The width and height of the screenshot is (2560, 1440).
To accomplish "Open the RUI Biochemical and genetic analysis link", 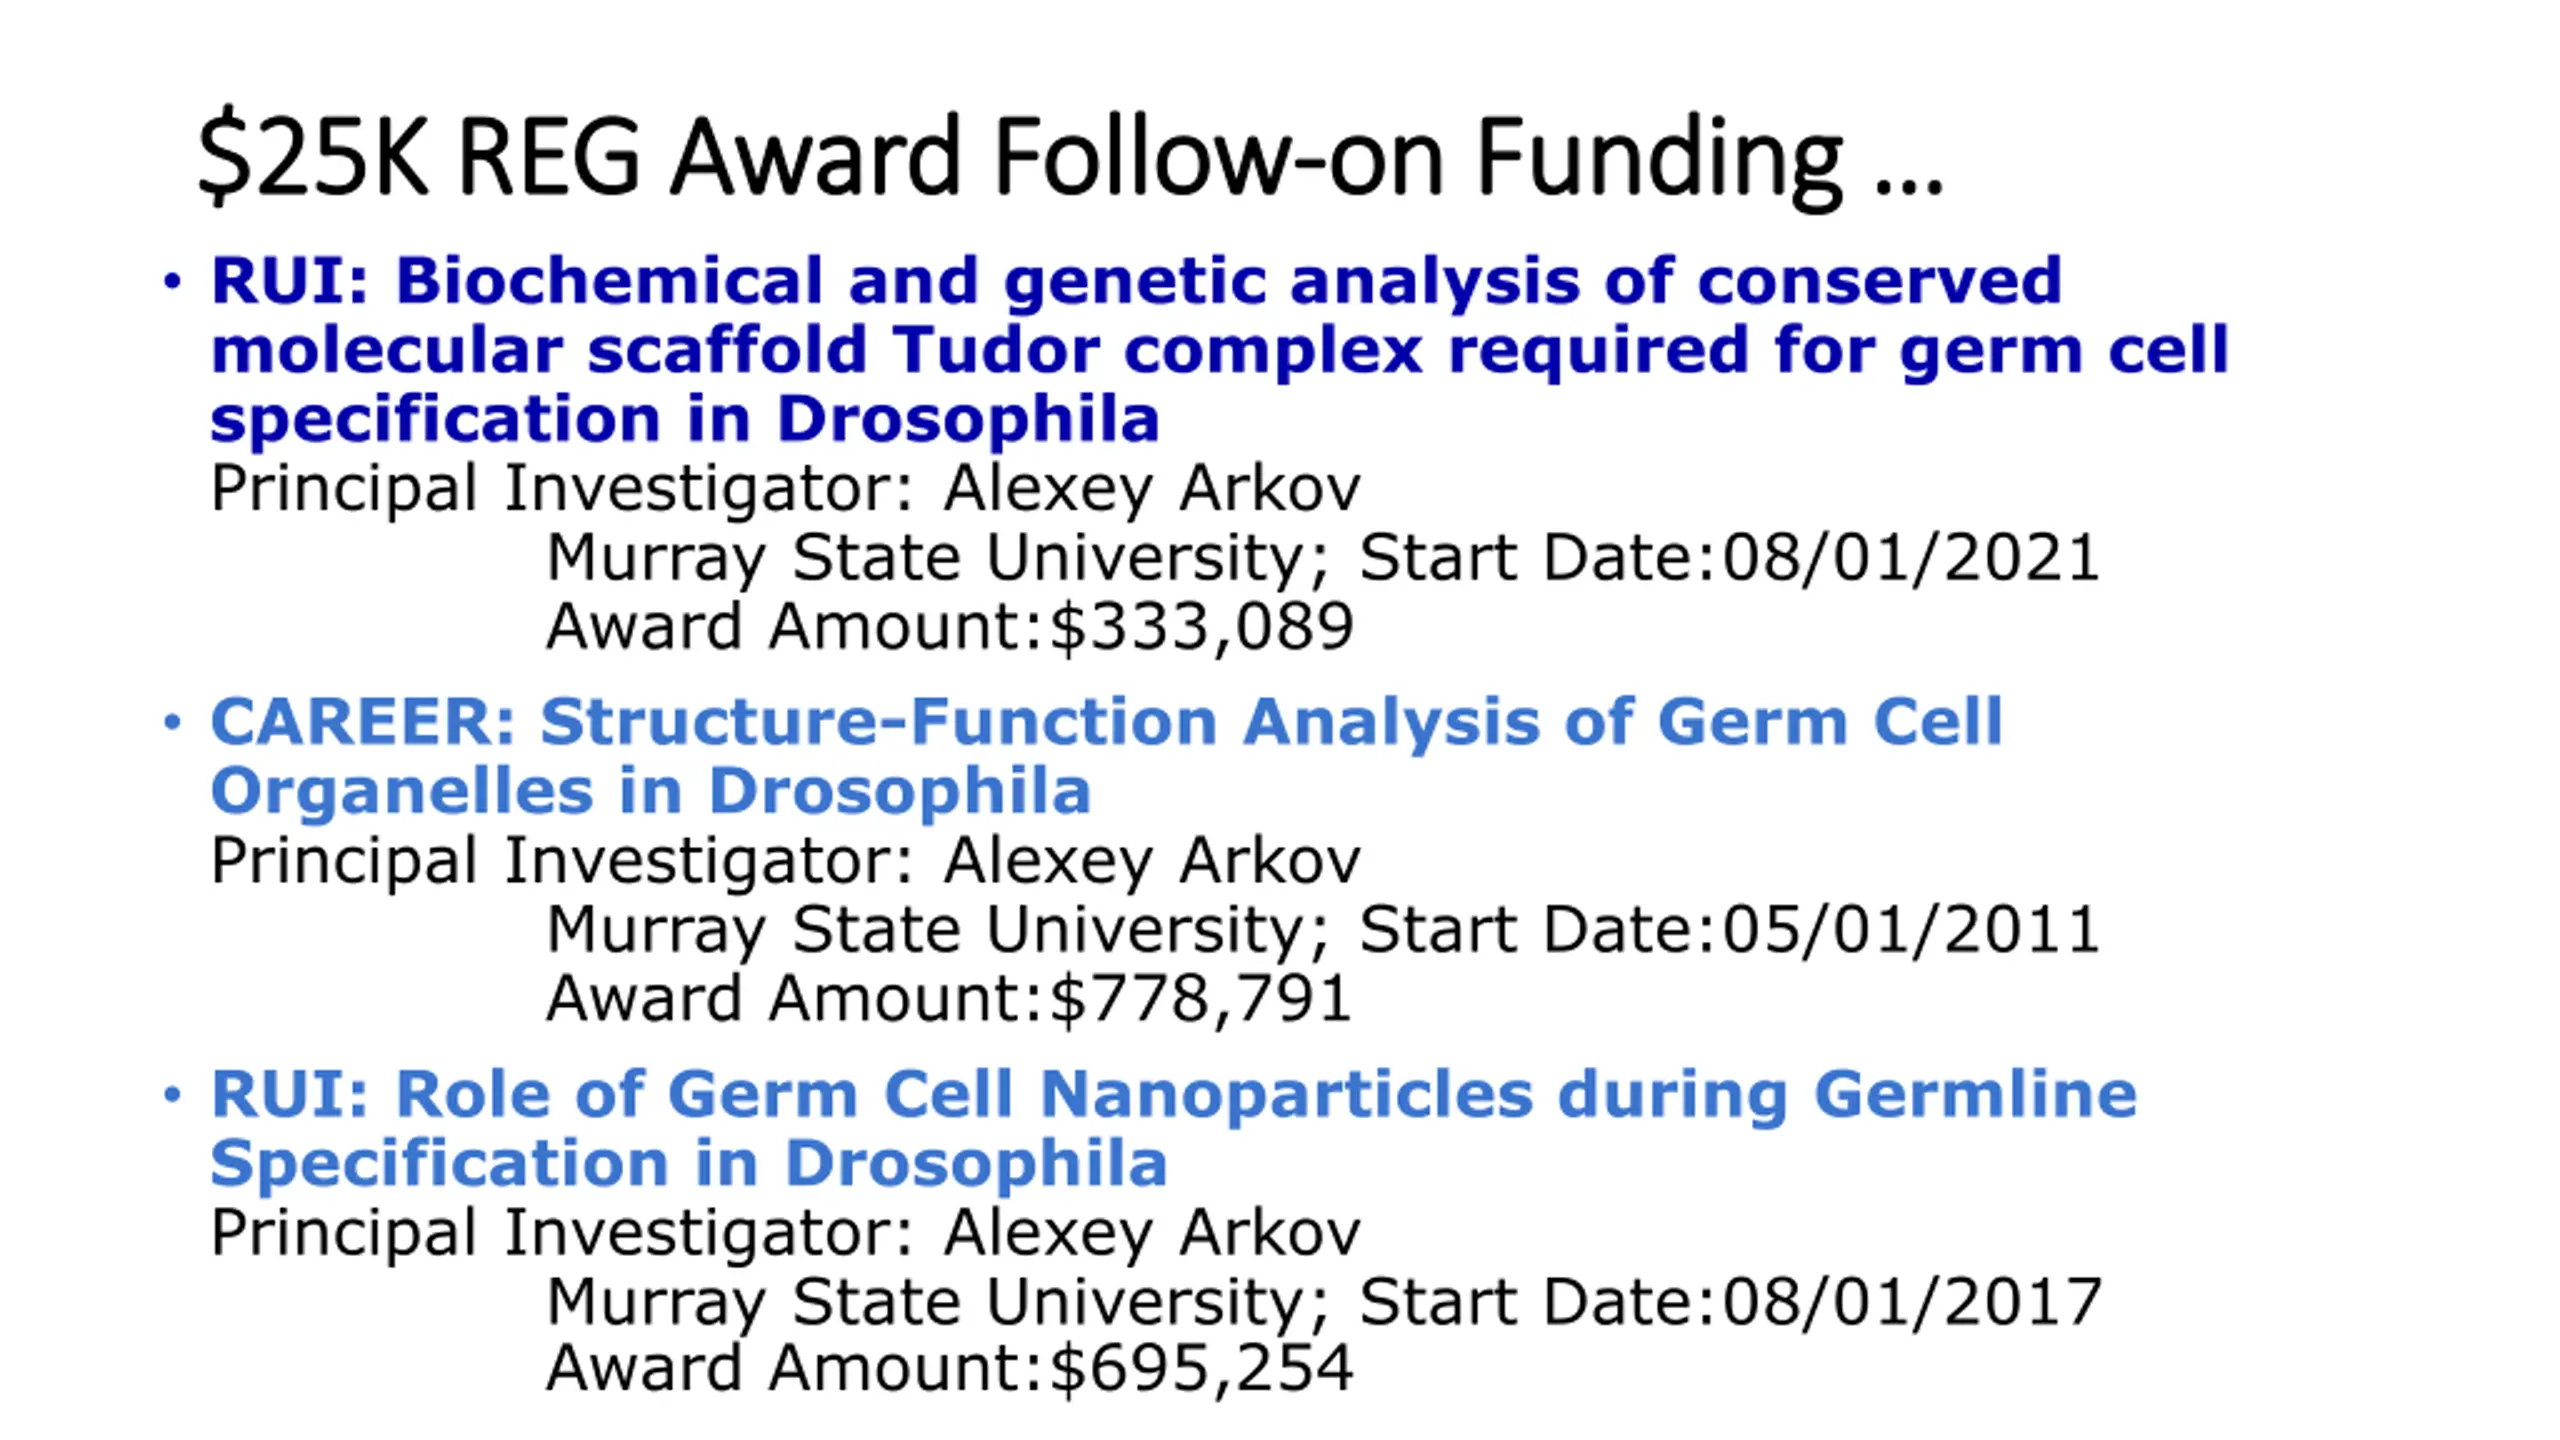I will (x=1220, y=348).
